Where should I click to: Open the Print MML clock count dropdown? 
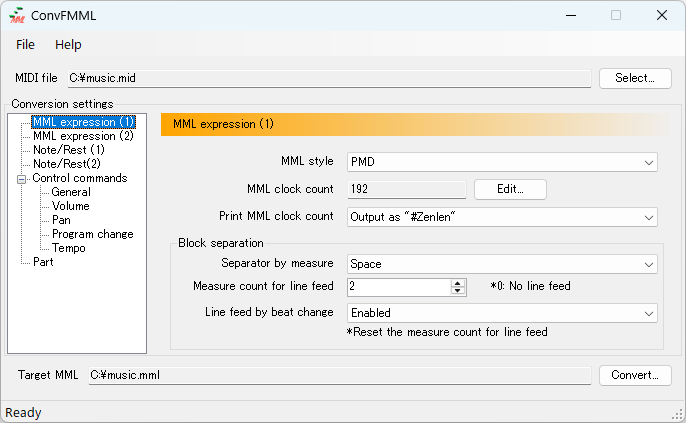[501, 217]
